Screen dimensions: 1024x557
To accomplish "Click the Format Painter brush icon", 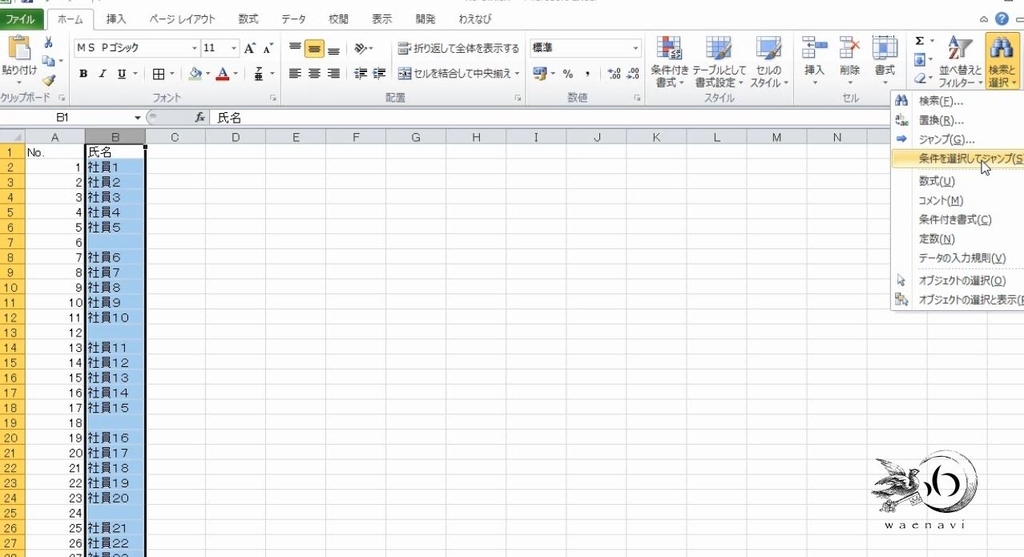I will (x=48, y=80).
